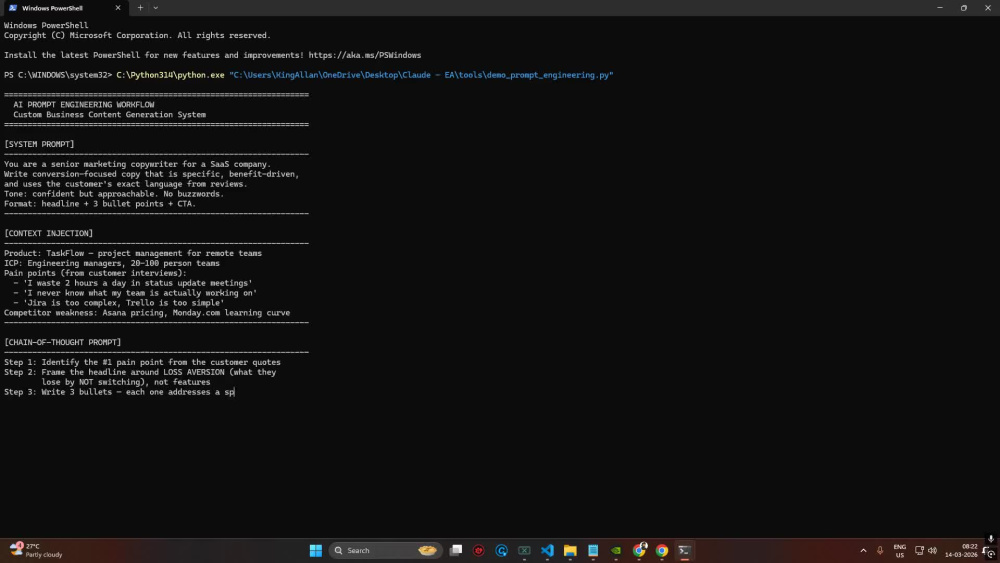The height and width of the screenshot is (563, 1000).
Task: Click 'Tone: confident but approachable' line
Action: coord(114,194)
